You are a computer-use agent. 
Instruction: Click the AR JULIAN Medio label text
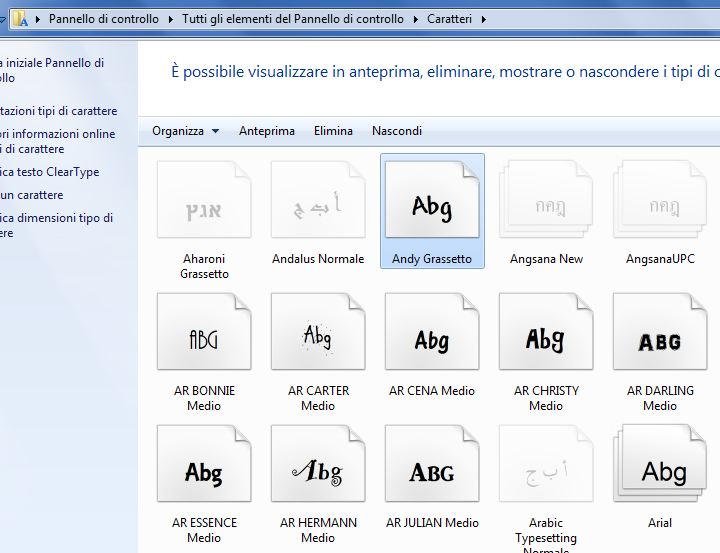432,523
